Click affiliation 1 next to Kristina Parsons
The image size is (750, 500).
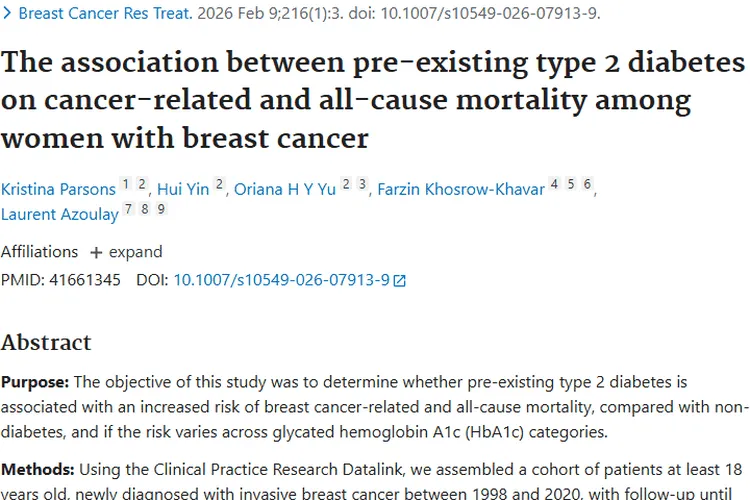[x=126, y=184]
